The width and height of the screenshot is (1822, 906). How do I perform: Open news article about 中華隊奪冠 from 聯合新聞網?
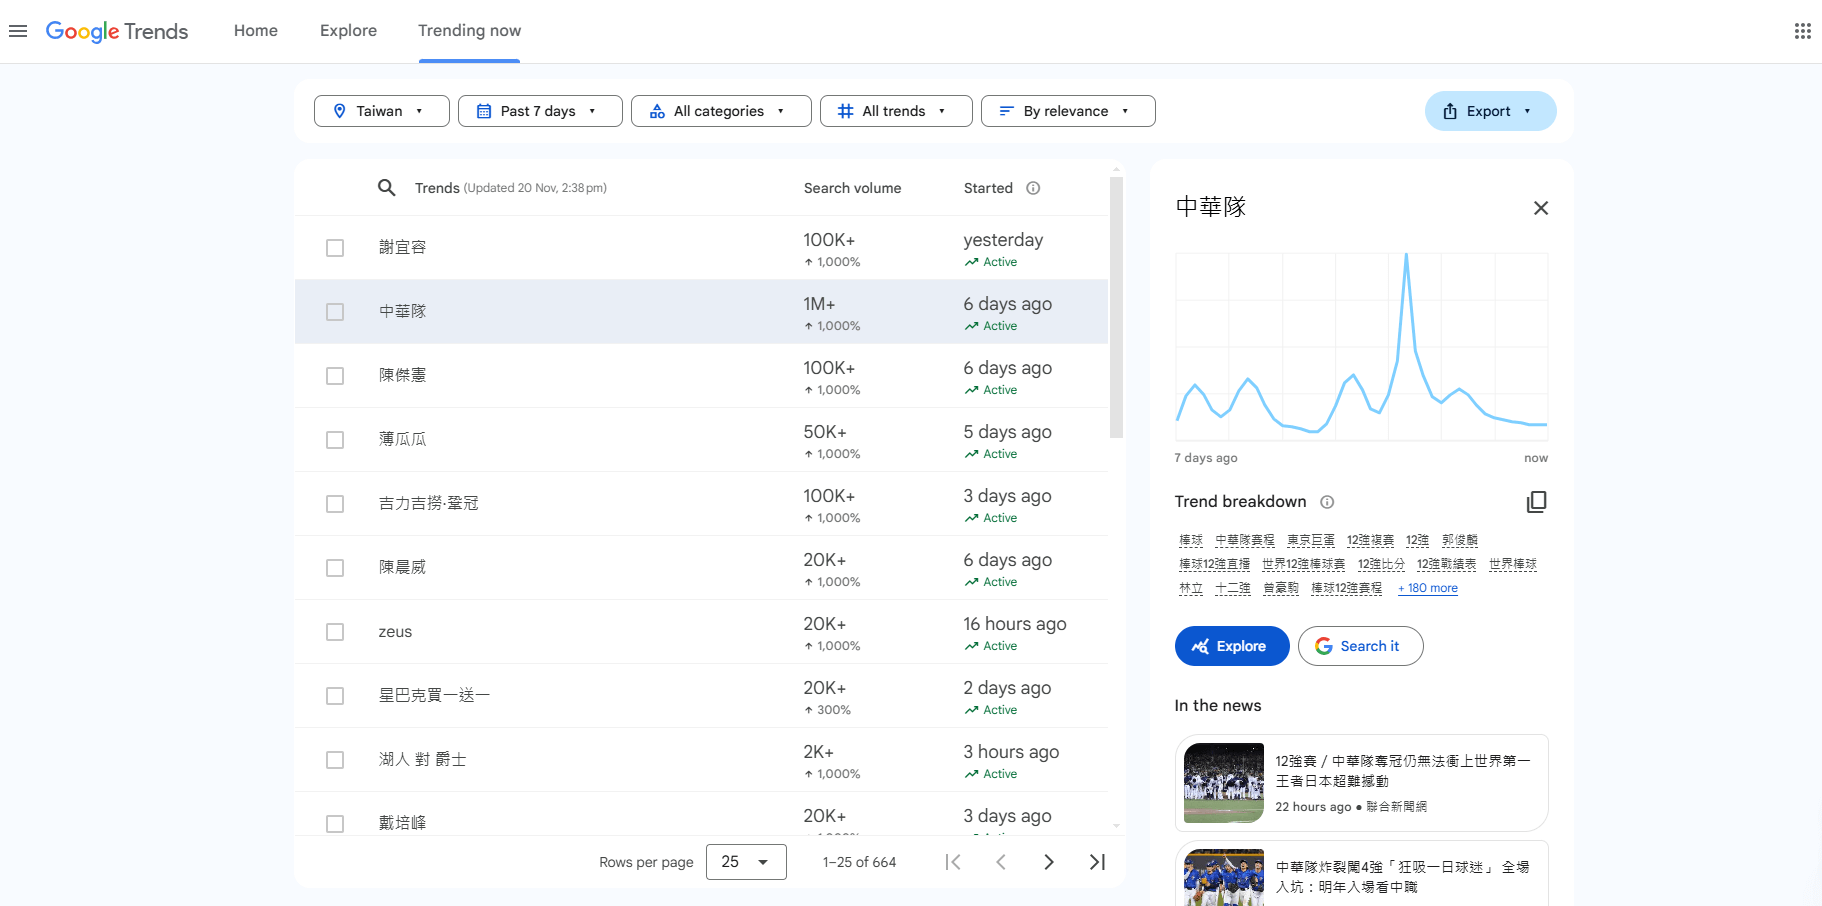(1362, 783)
